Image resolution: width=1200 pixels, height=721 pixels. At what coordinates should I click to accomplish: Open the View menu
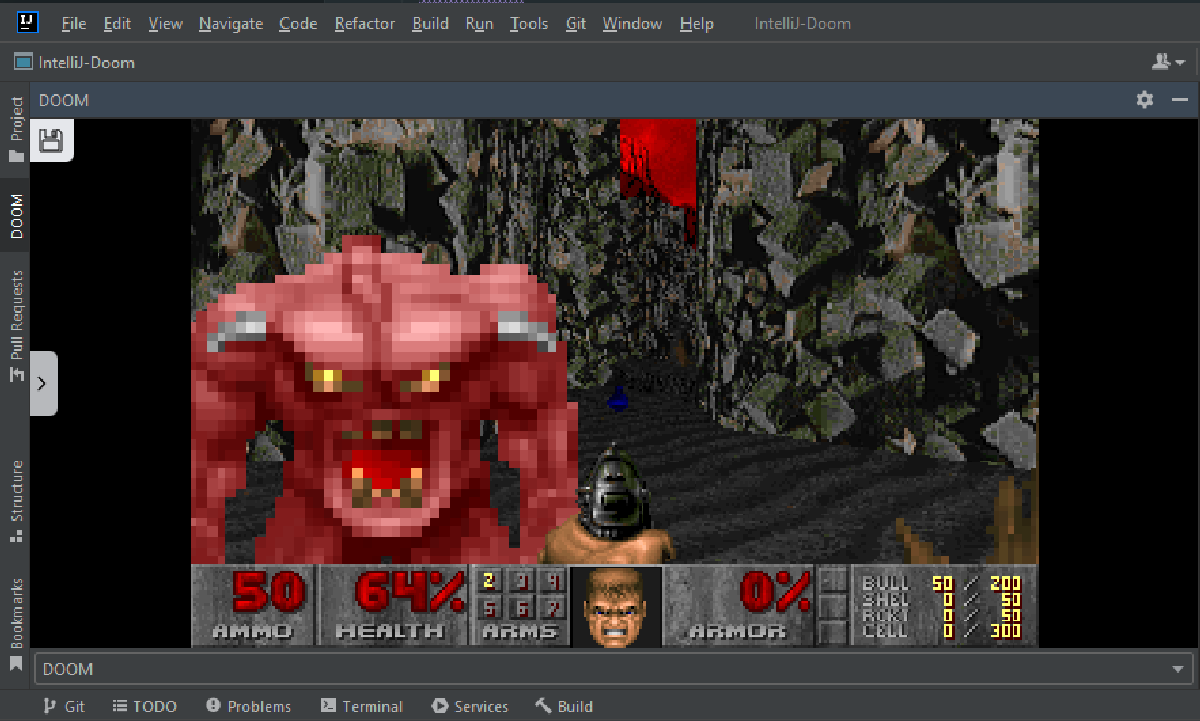click(166, 23)
